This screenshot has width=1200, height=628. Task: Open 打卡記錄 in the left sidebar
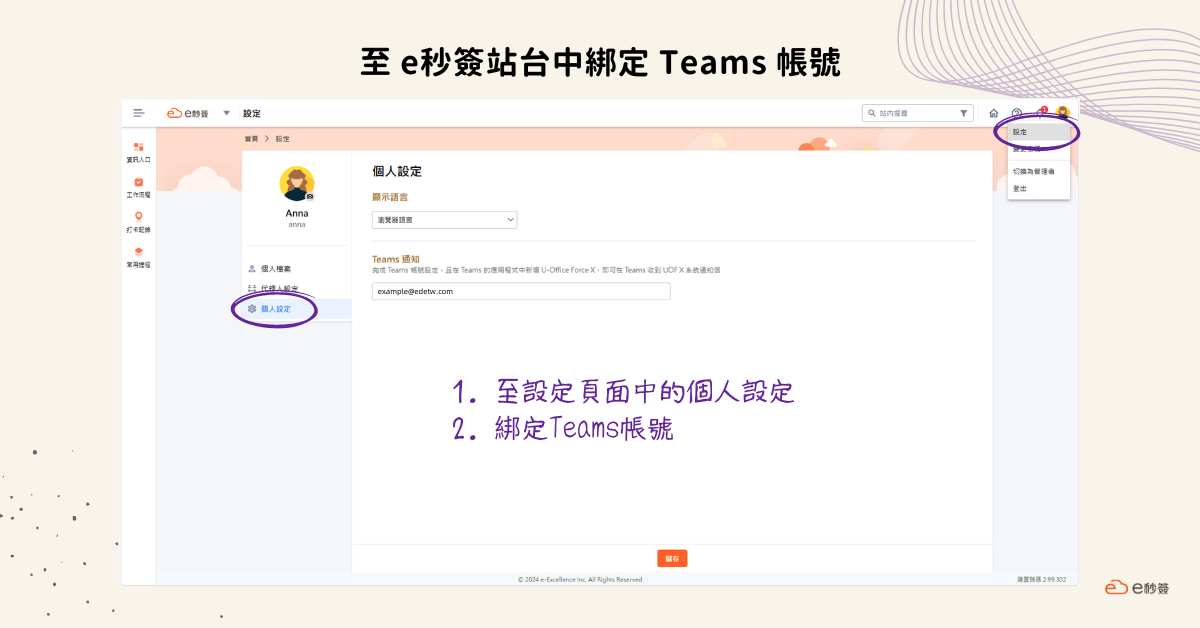(x=139, y=222)
